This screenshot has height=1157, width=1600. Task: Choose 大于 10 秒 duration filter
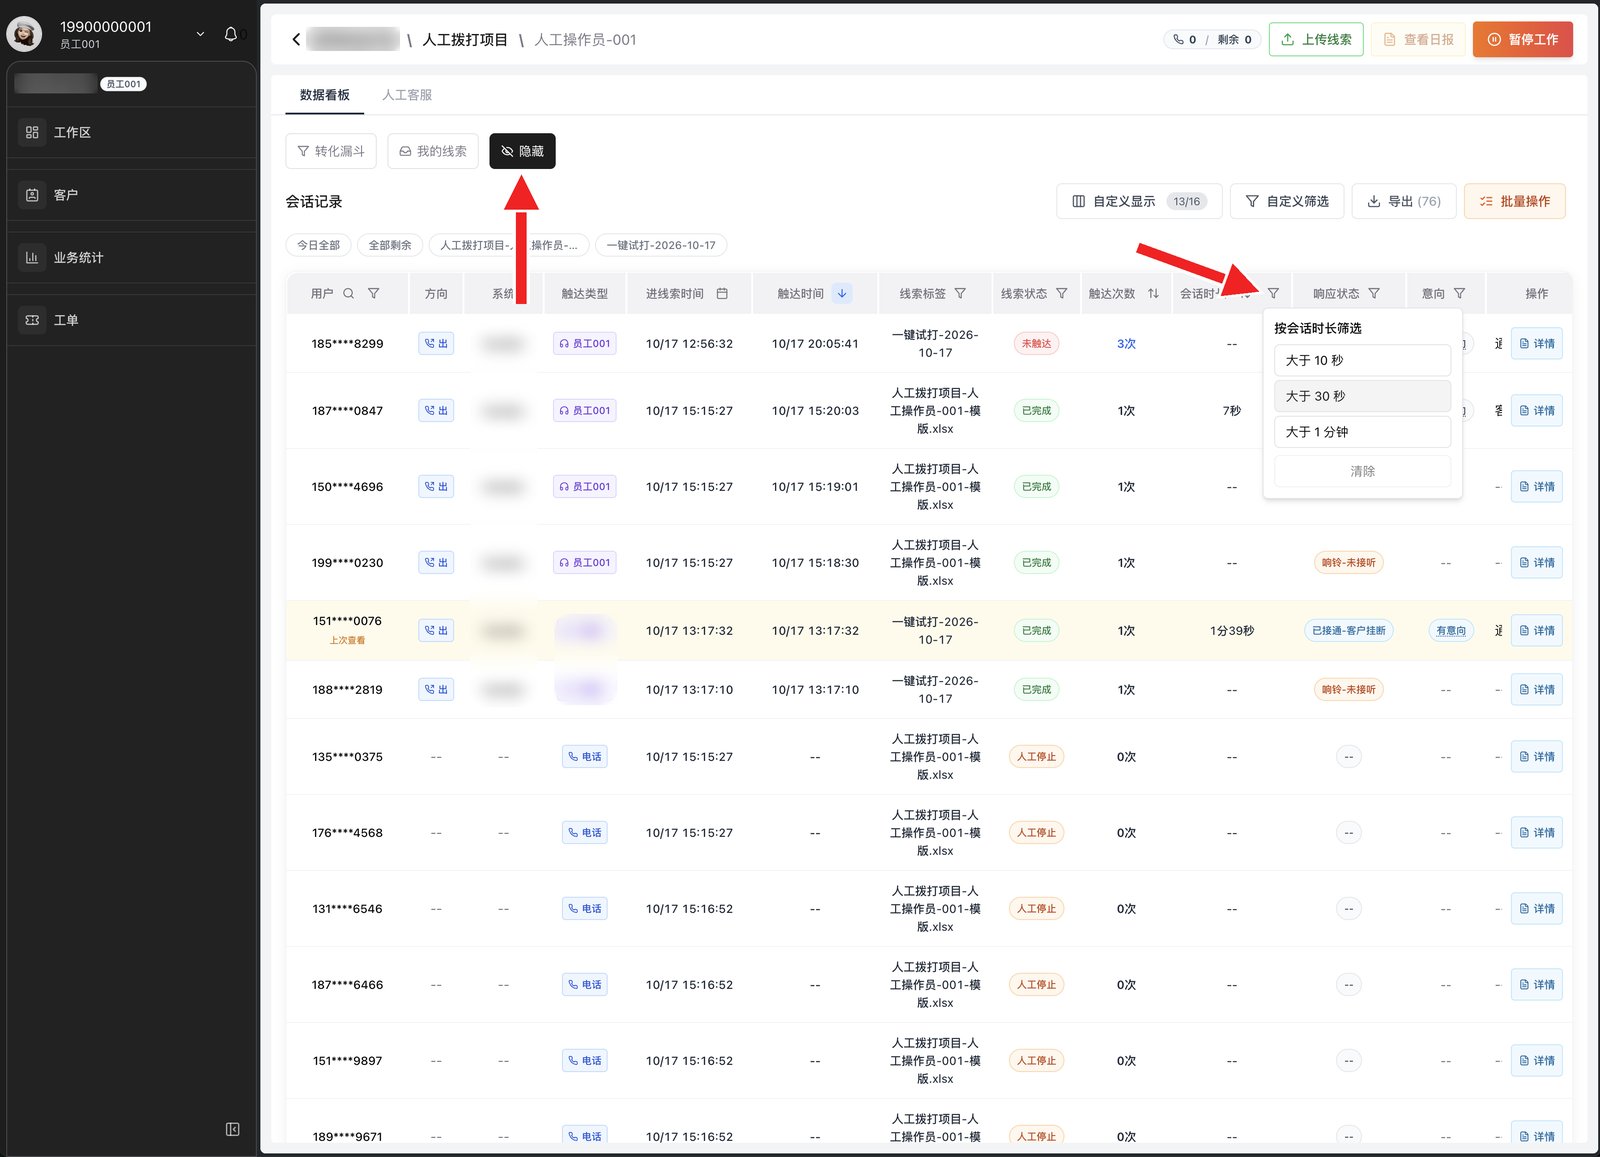[x=1362, y=360]
